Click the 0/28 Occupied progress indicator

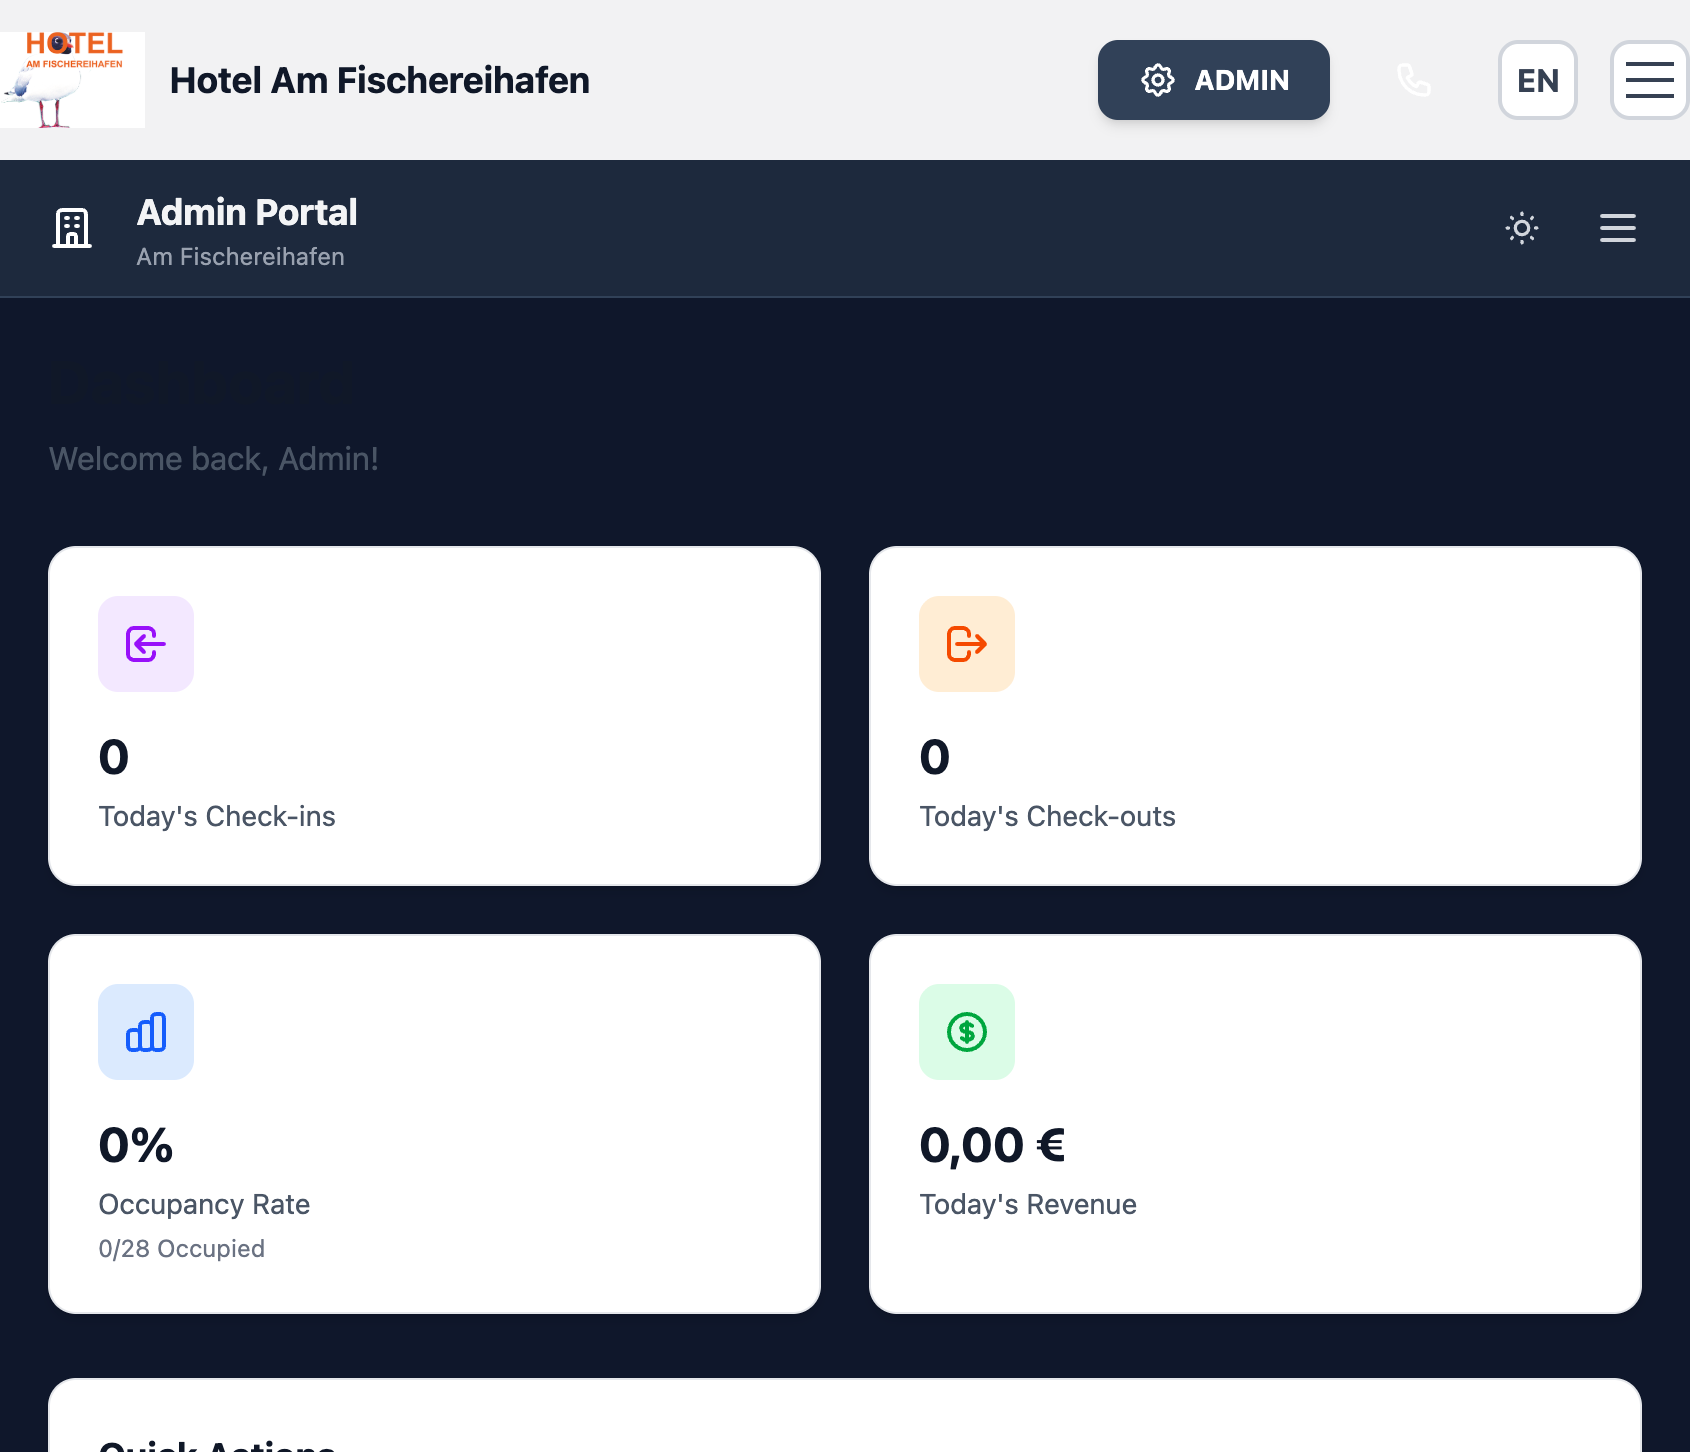click(x=181, y=1248)
